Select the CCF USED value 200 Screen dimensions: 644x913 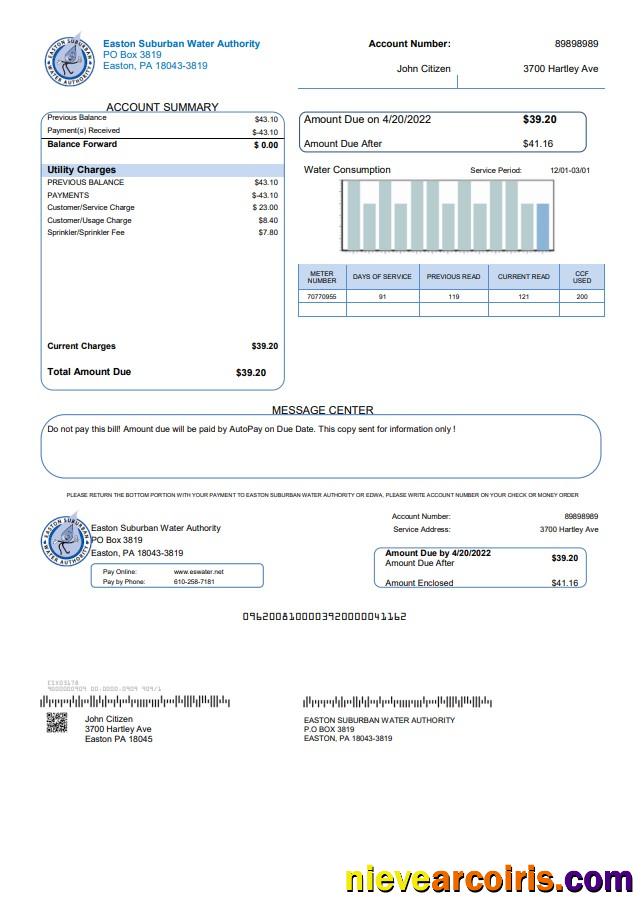click(x=581, y=296)
